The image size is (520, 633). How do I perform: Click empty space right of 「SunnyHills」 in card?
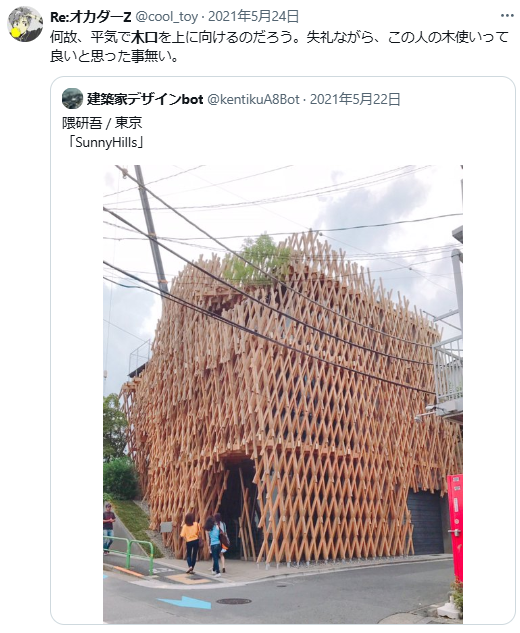point(323,143)
